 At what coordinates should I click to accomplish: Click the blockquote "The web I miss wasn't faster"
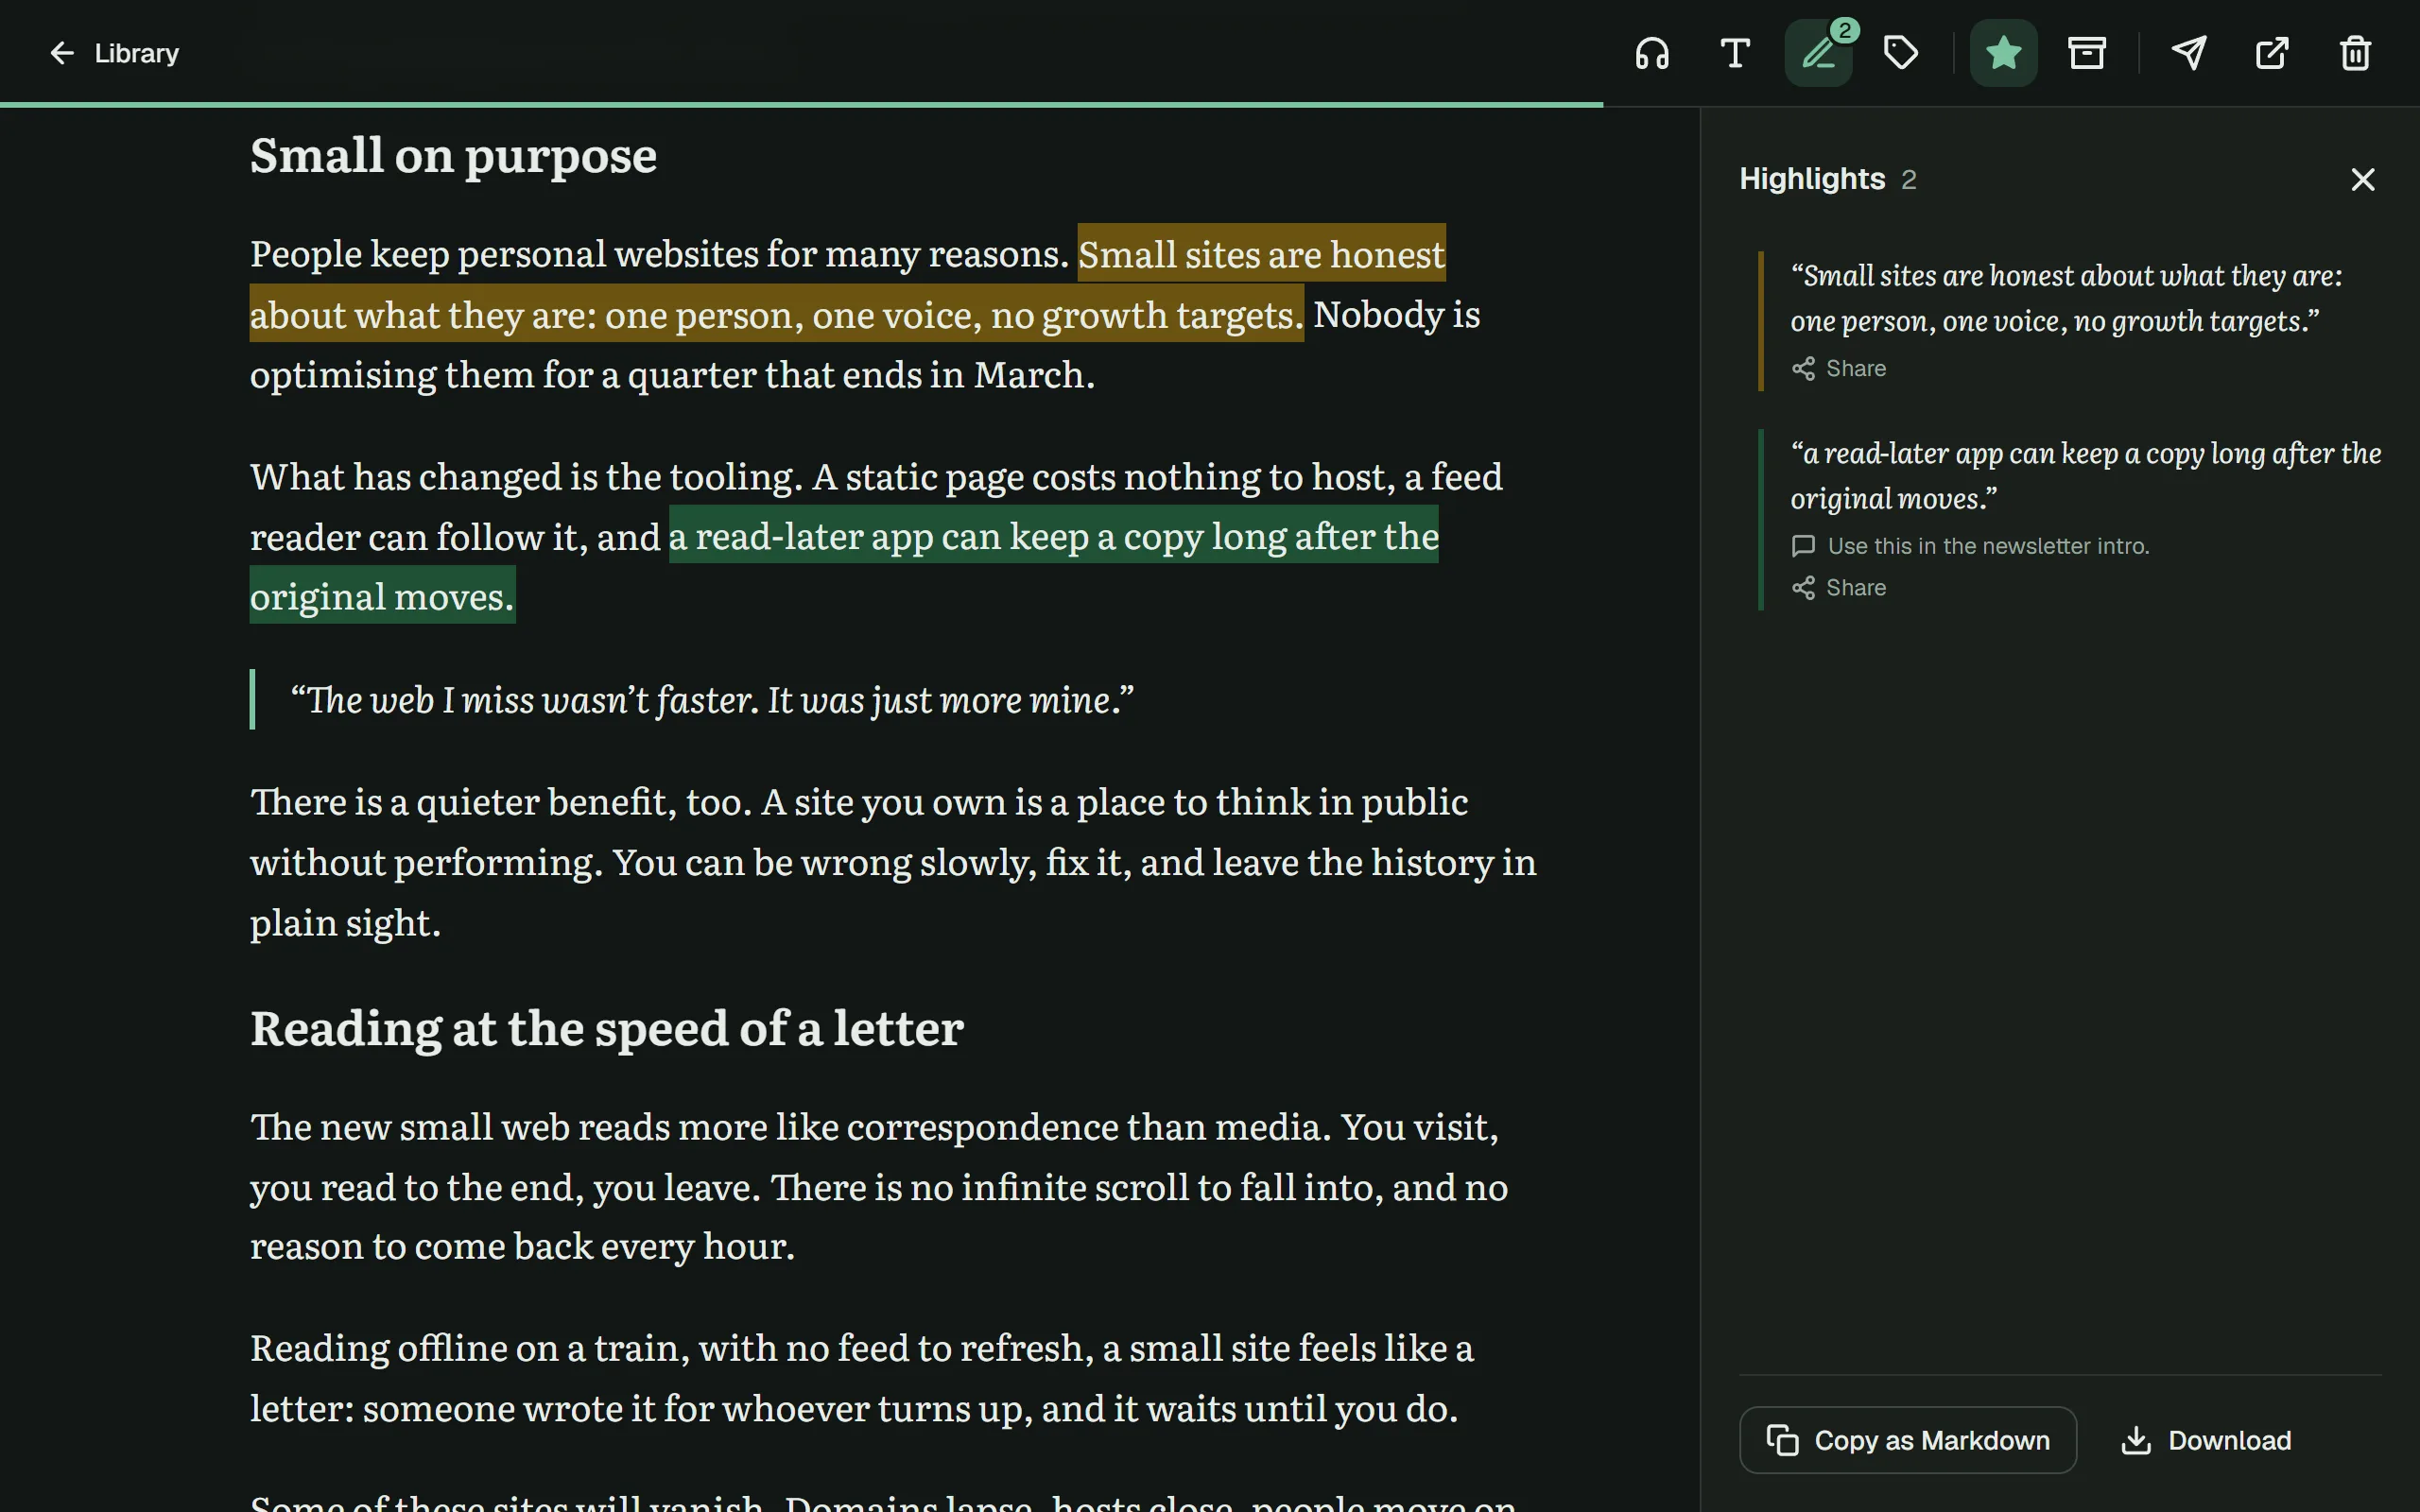click(712, 700)
